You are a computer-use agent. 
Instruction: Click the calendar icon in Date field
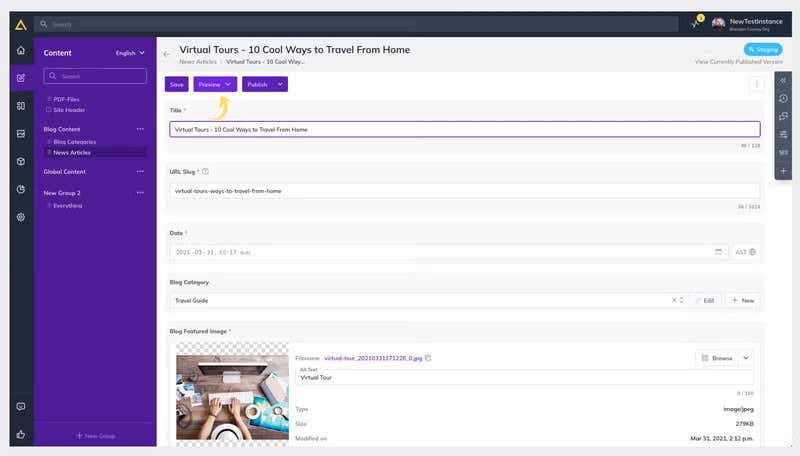[x=719, y=252]
